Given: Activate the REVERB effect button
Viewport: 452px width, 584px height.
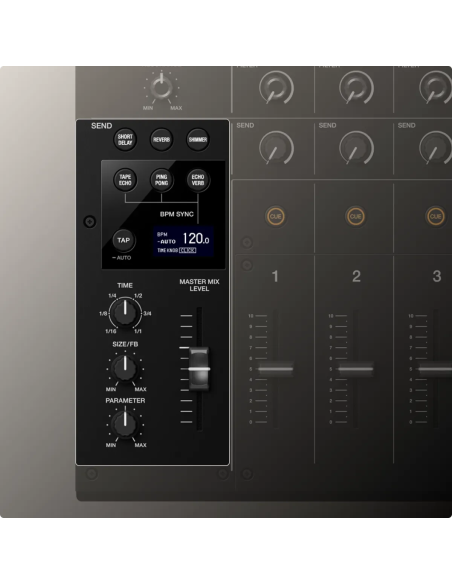Looking at the screenshot, I should (161, 140).
